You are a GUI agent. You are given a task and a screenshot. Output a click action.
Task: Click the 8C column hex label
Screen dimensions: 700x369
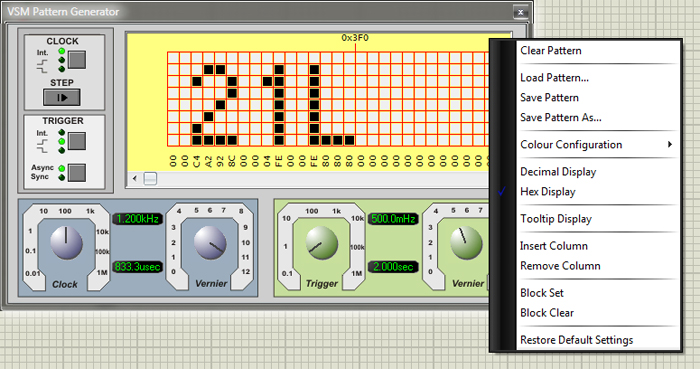coord(231,161)
